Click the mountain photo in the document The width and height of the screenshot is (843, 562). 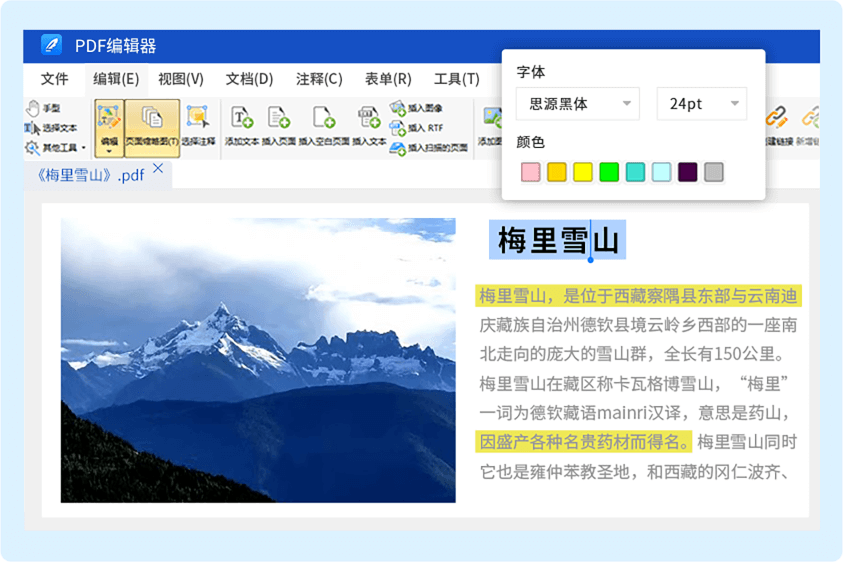pyautogui.click(x=258, y=360)
